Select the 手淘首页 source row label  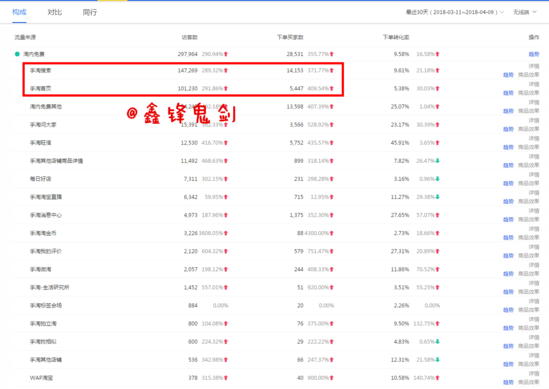pyautogui.click(x=40, y=88)
